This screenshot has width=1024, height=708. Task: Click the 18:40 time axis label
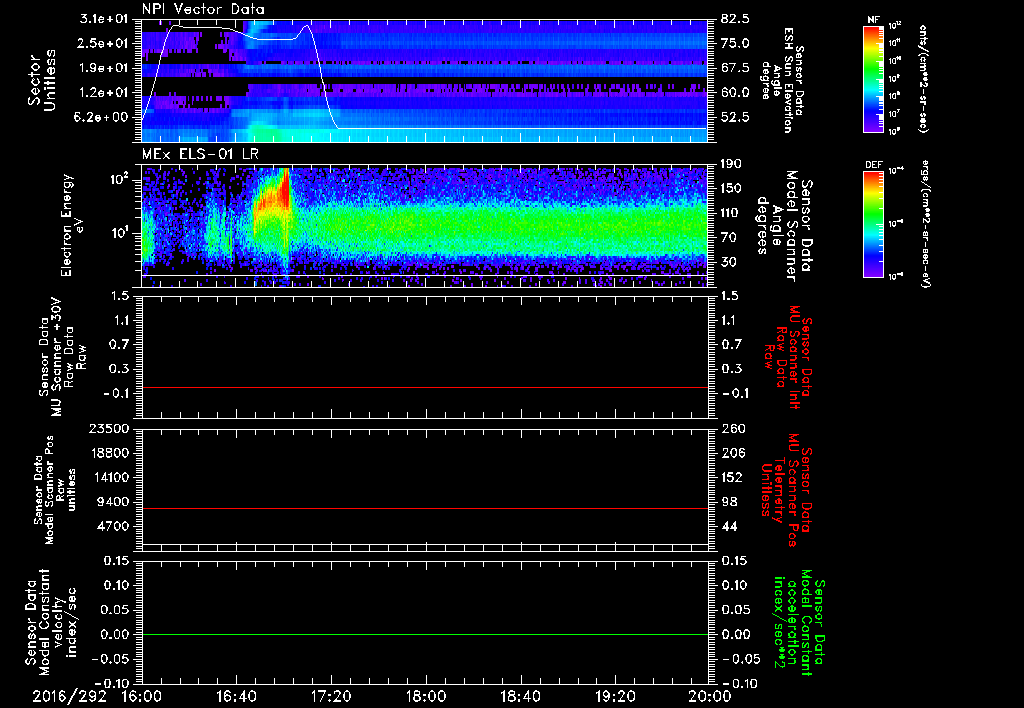pos(520,697)
